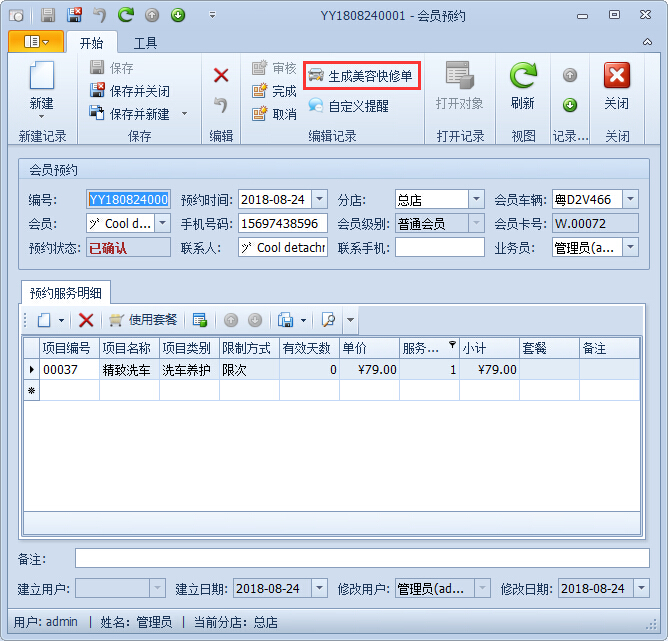This screenshot has width=668, height=641.
Task: Click the 新建 new record icon
Action: point(41,78)
